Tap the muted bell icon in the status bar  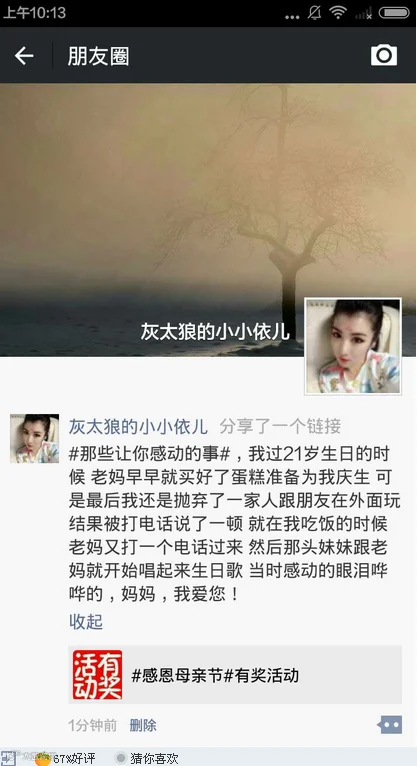[x=314, y=12]
